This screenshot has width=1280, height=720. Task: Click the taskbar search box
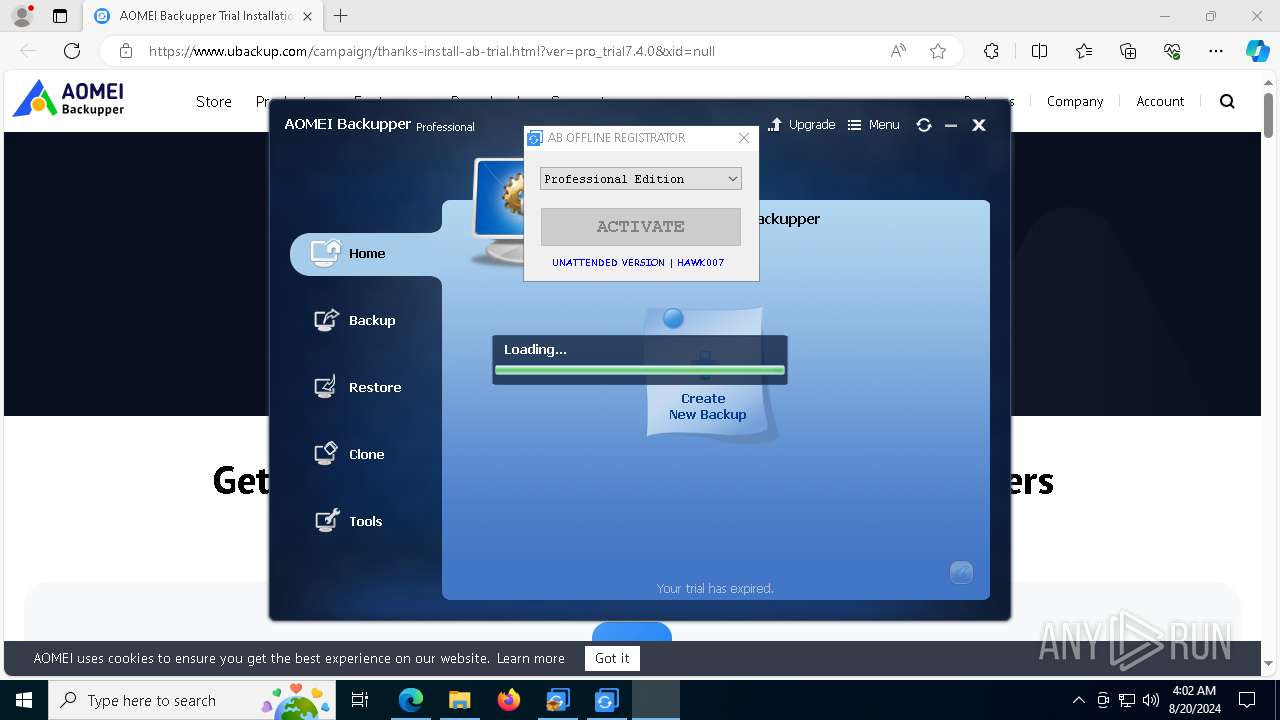[190, 700]
